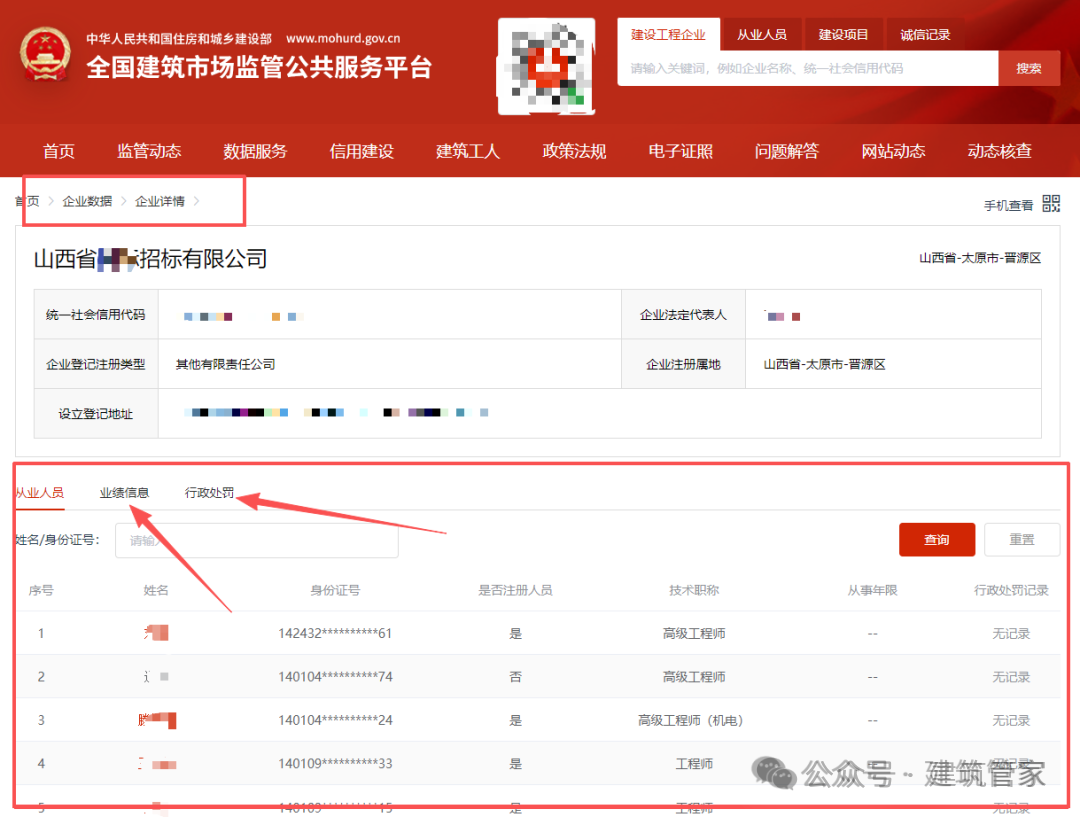The height and width of the screenshot is (817, 1080).
Task: Click the 重置 button
Action: point(1022,539)
